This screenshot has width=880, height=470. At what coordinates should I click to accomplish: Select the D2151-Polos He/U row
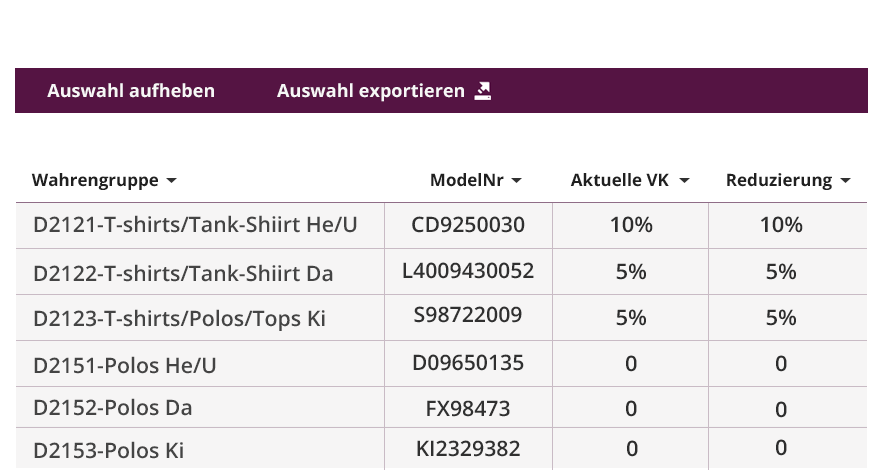point(125,365)
